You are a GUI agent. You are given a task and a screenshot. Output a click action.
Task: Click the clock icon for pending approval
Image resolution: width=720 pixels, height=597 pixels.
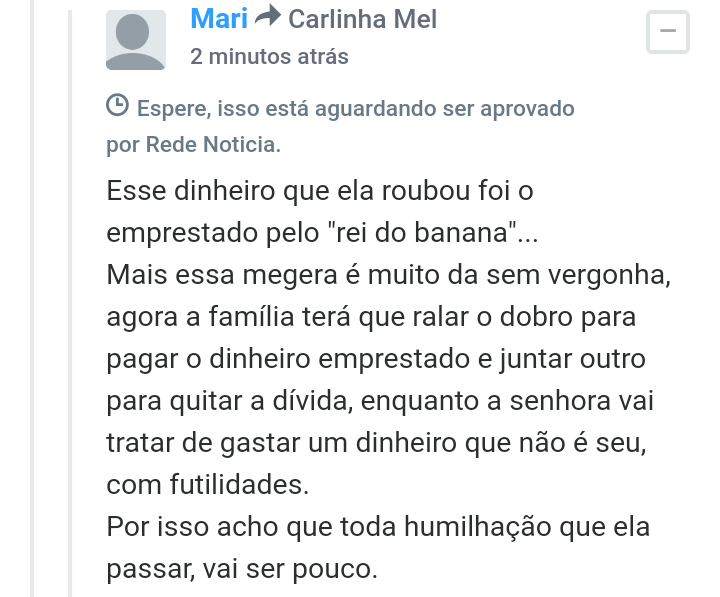click(x=117, y=105)
